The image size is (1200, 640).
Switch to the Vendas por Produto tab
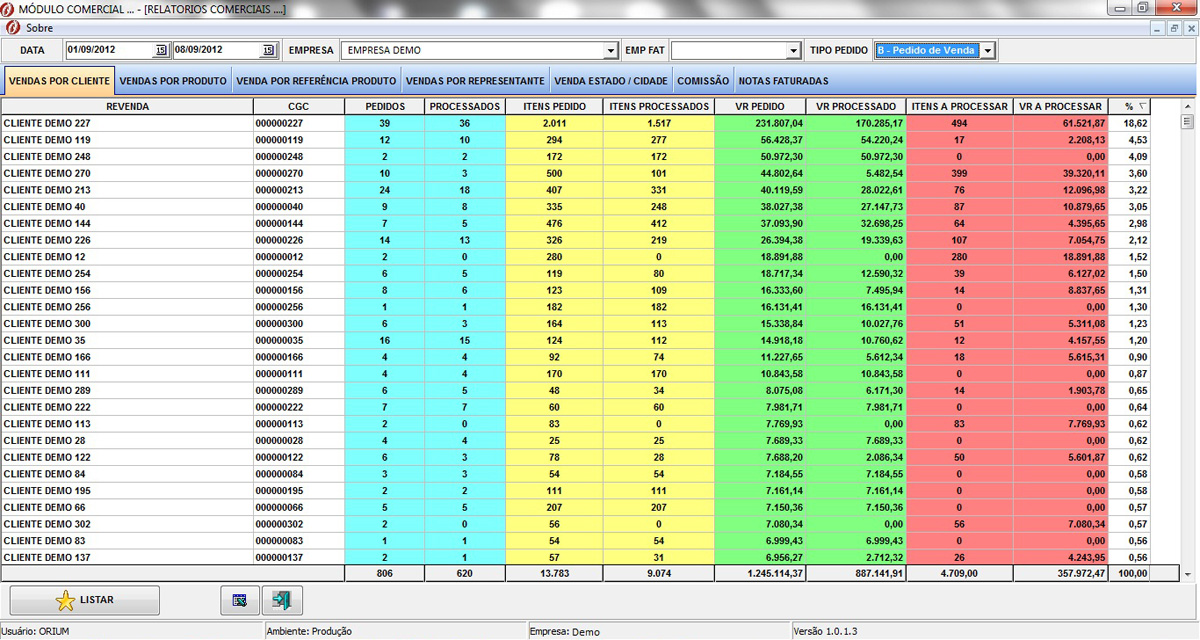pyautogui.click(x=173, y=81)
